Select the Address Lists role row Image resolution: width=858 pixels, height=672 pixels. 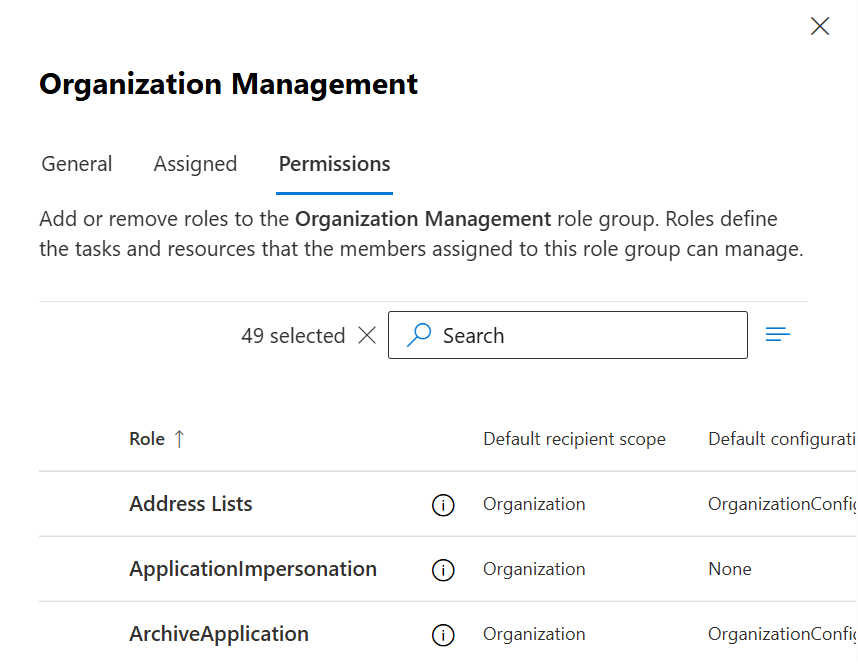[190, 504]
